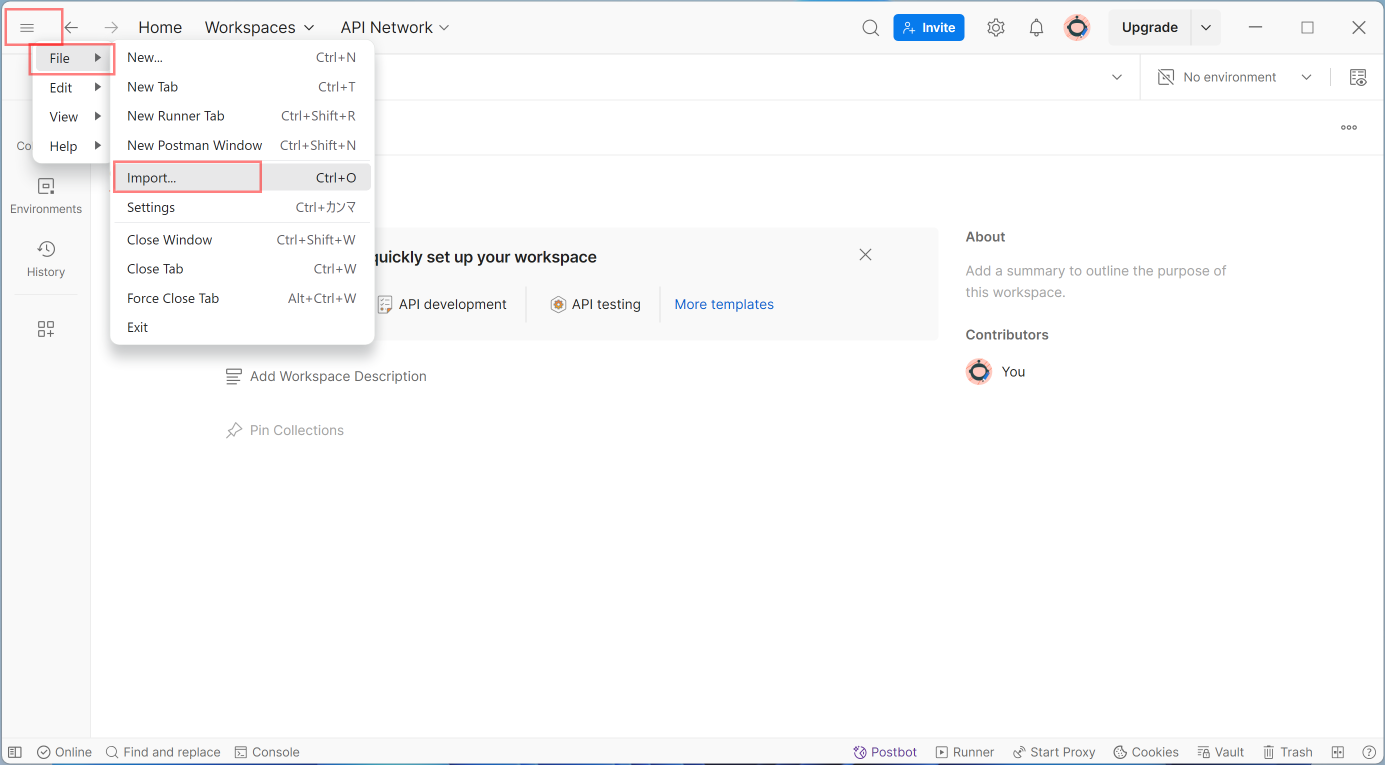Viewport: 1385px width, 765px height.
Task: Select Import from the File menu
Action: point(150,176)
